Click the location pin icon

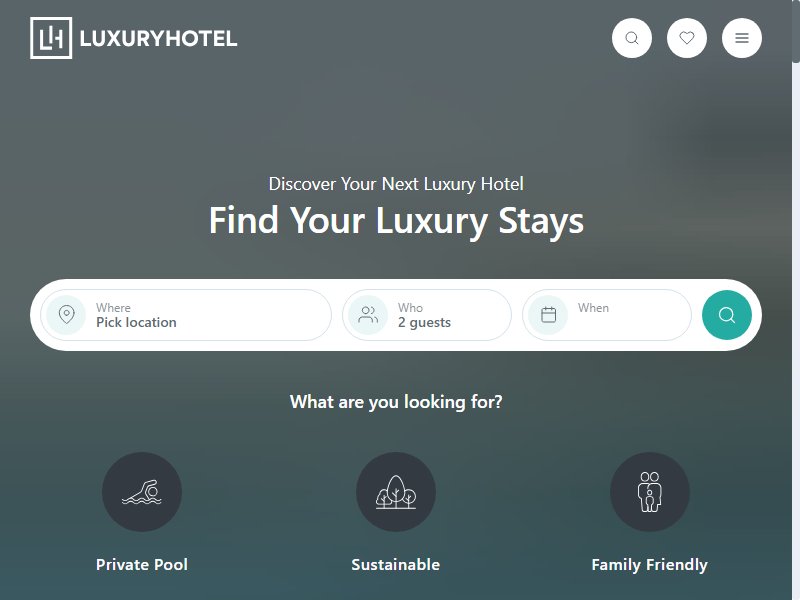click(66, 315)
